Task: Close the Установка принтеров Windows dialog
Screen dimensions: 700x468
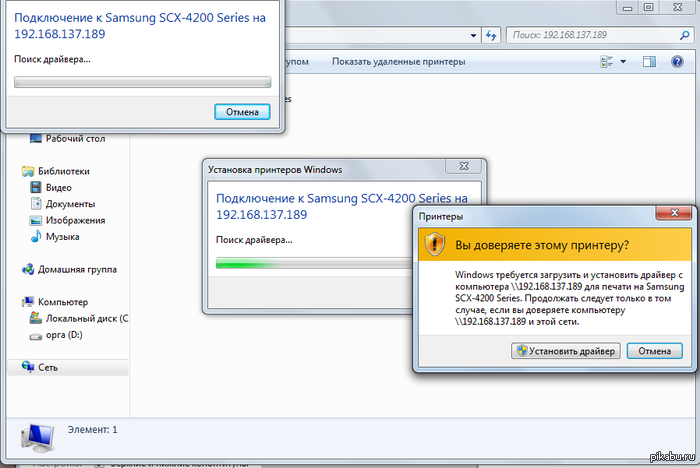Action: coord(464,166)
